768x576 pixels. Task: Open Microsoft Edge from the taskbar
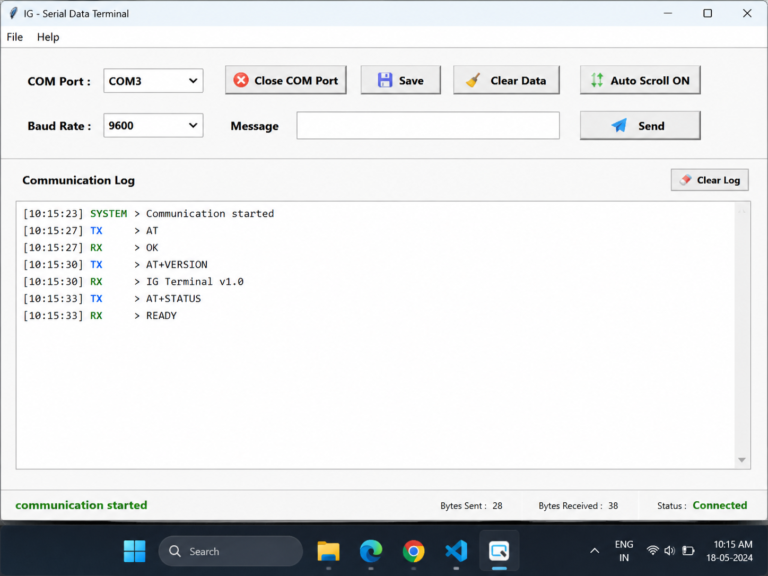click(x=371, y=551)
